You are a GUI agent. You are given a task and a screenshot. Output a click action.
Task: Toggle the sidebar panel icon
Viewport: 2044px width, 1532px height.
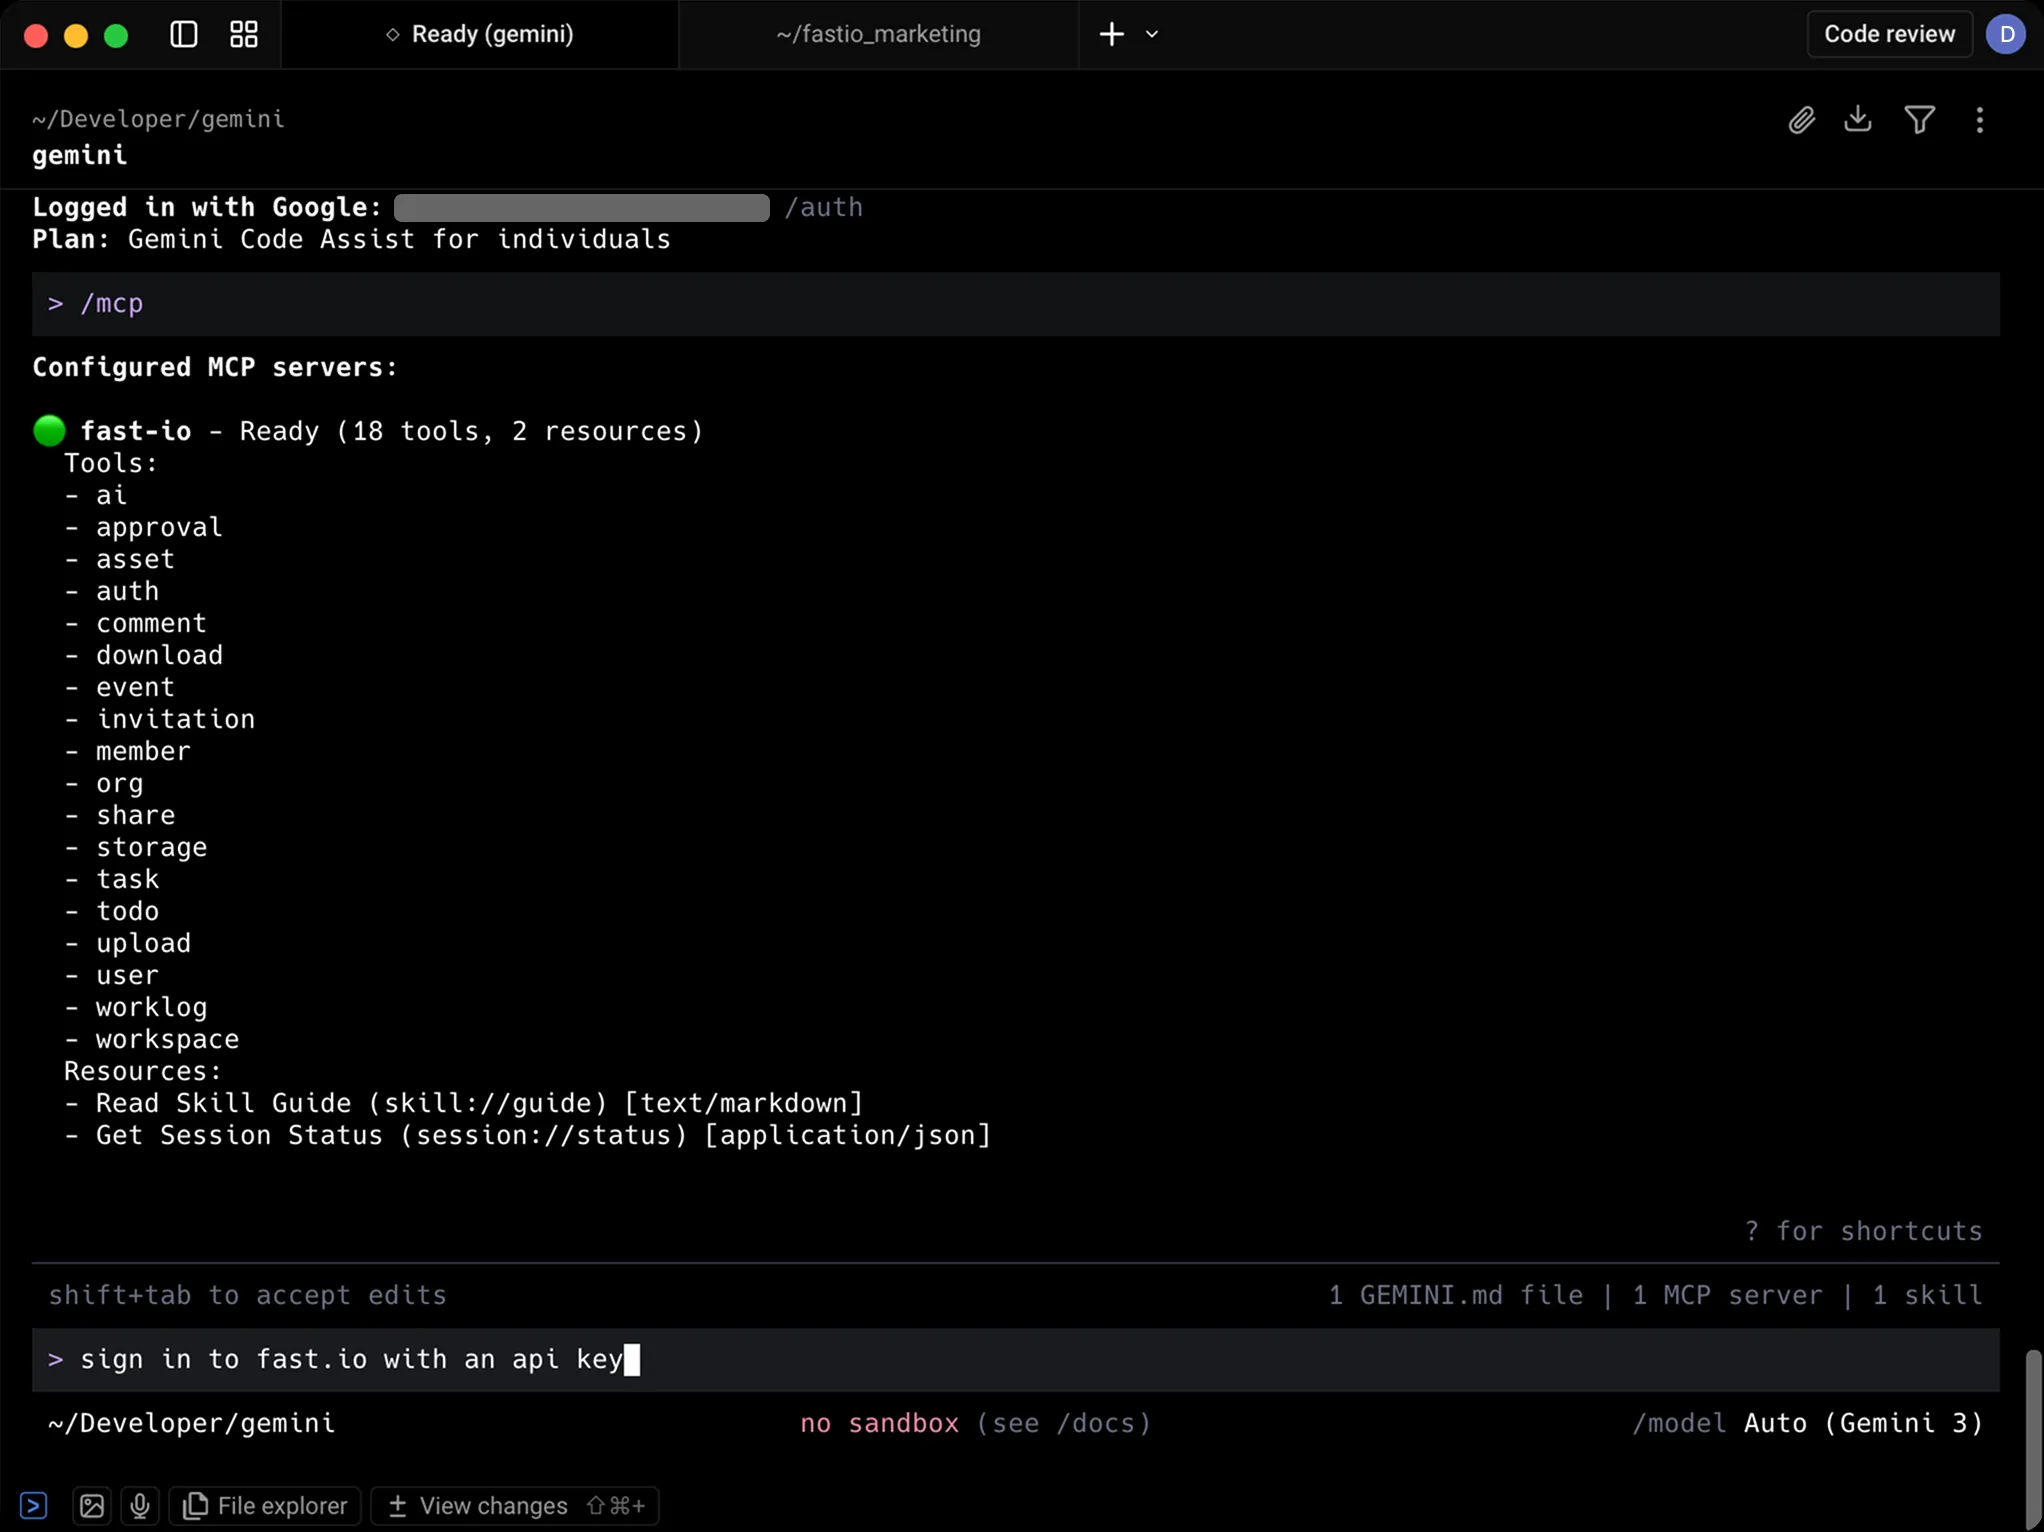(x=183, y=33)
